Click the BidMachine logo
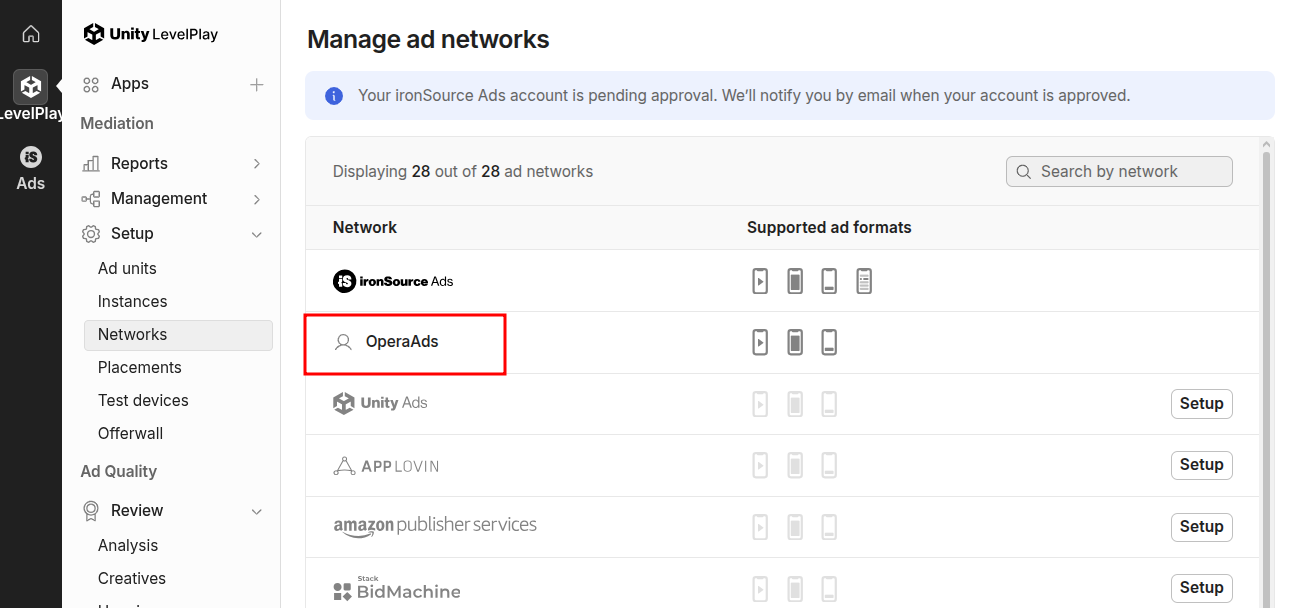Viewport: 1294px width, 608px height. tap(397, 589)
